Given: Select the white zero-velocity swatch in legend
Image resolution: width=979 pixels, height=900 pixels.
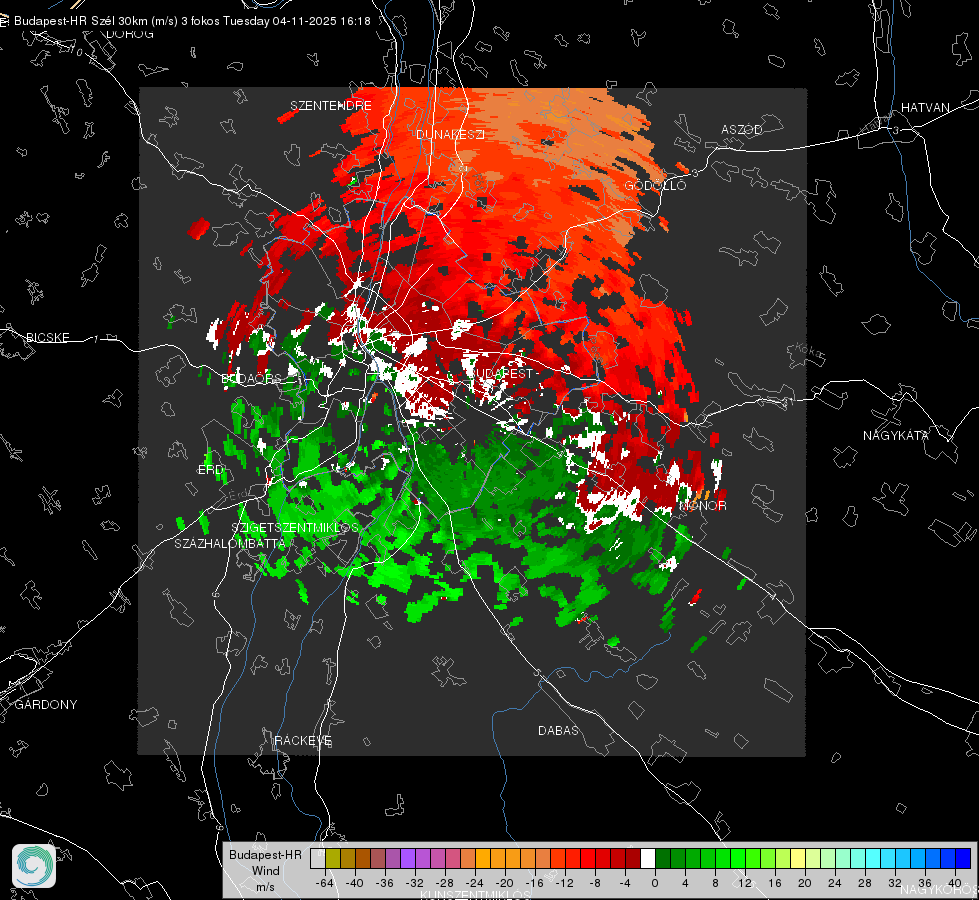Looking at the screenshot, I should click(x=648, y=858).
